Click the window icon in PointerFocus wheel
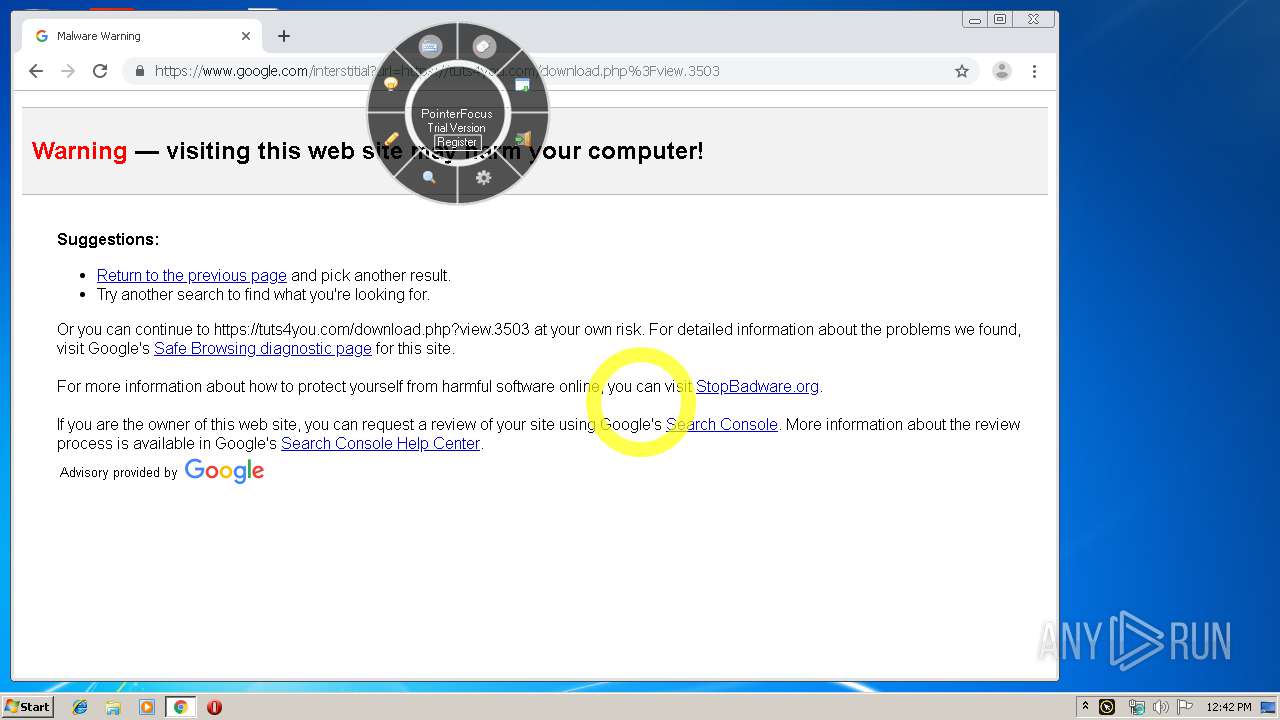Screen dimensions: 1280x720 [522, 85]
